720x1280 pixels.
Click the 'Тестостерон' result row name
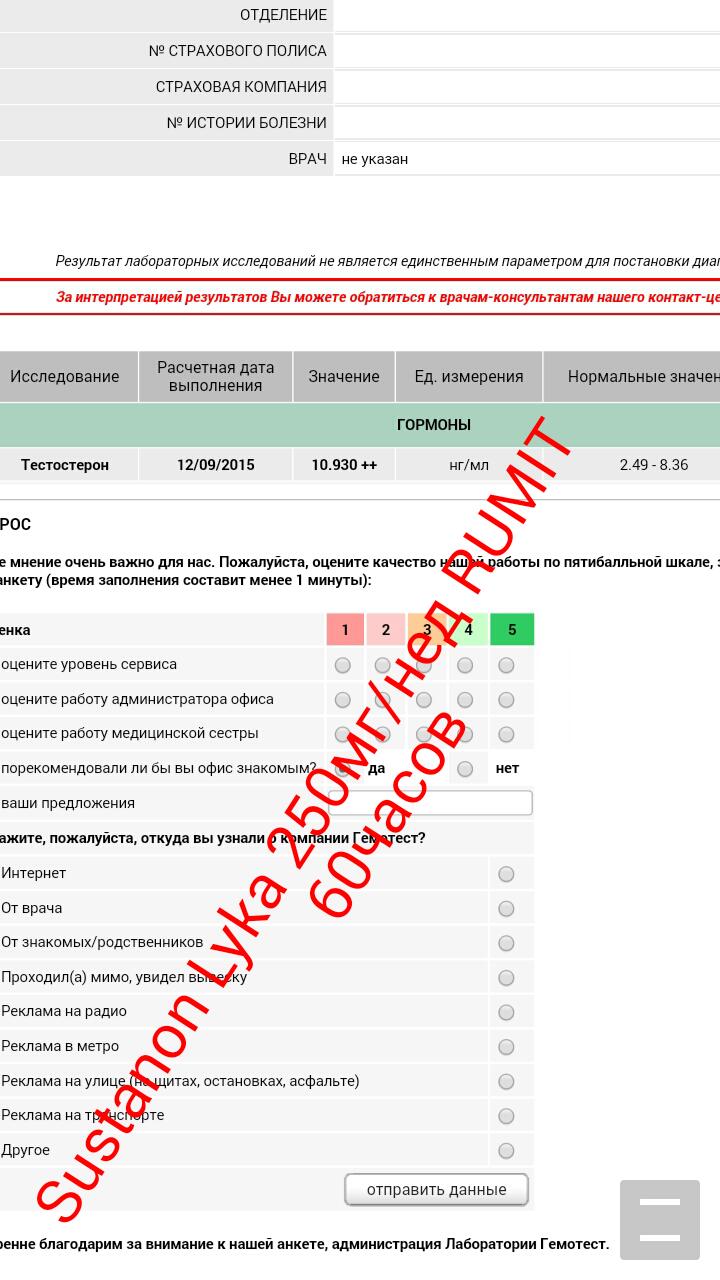click(65, 465)
